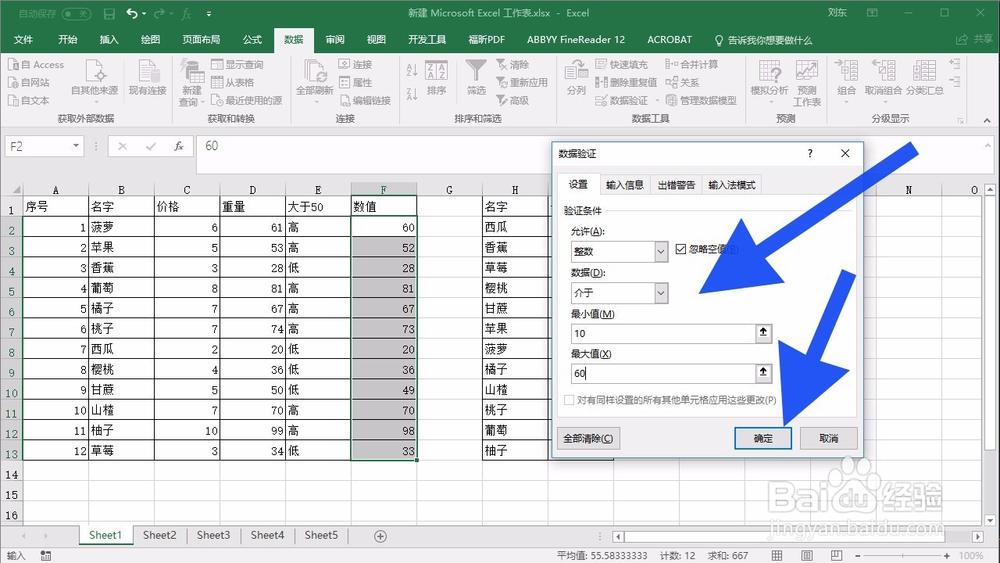Click the 全部清除 button
The width and height of the screenshot is (1000, 563).
[588, 438]
